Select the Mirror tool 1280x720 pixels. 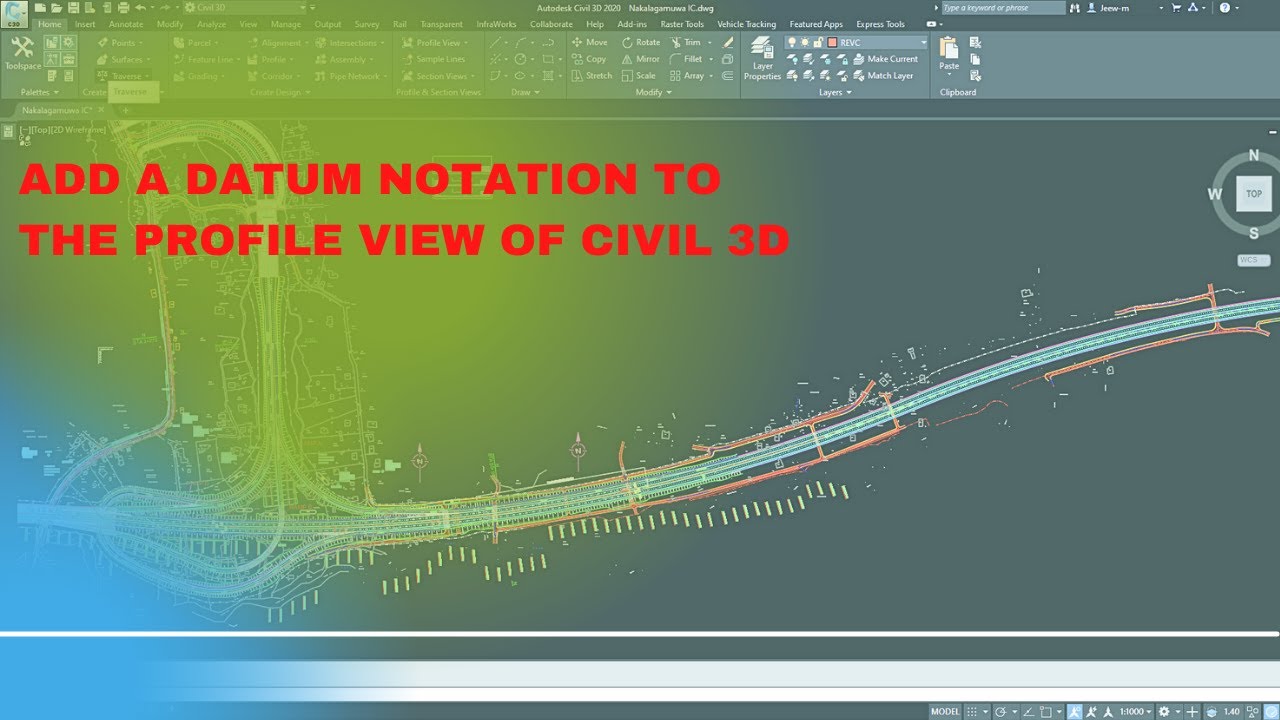[640, 59]
